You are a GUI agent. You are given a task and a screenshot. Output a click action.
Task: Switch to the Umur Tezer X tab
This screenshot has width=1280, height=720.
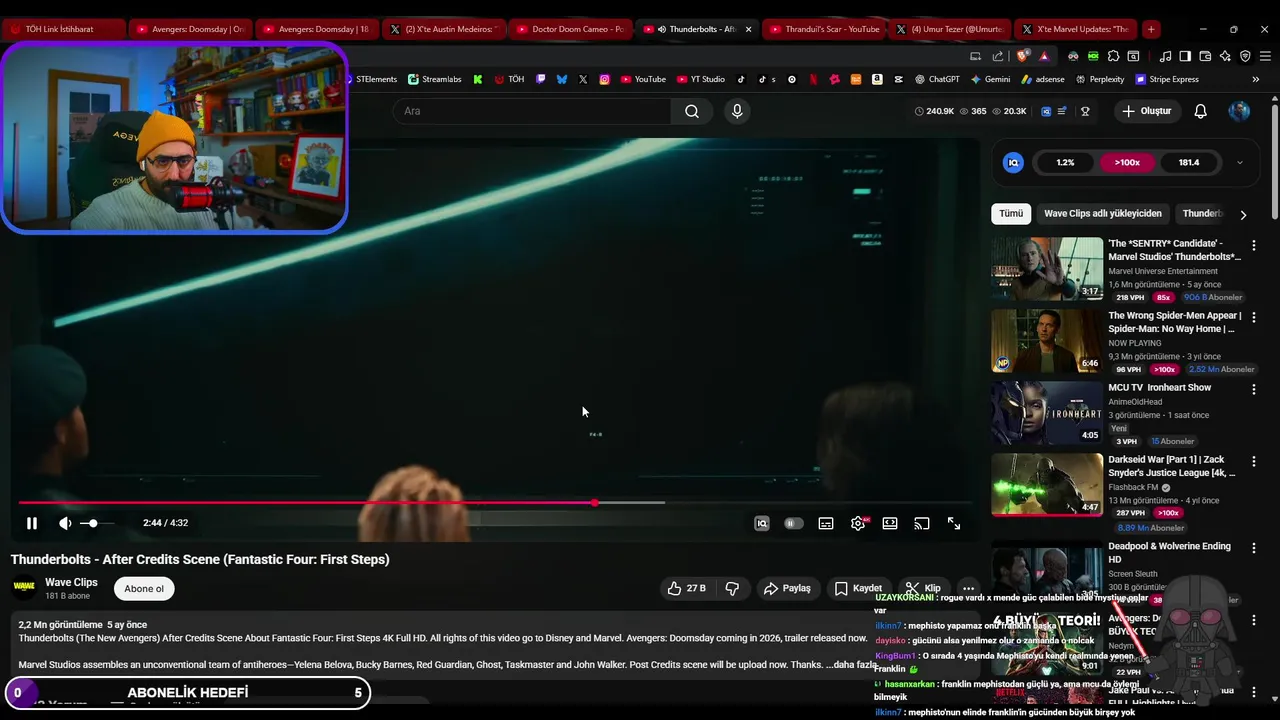point(949,29)
